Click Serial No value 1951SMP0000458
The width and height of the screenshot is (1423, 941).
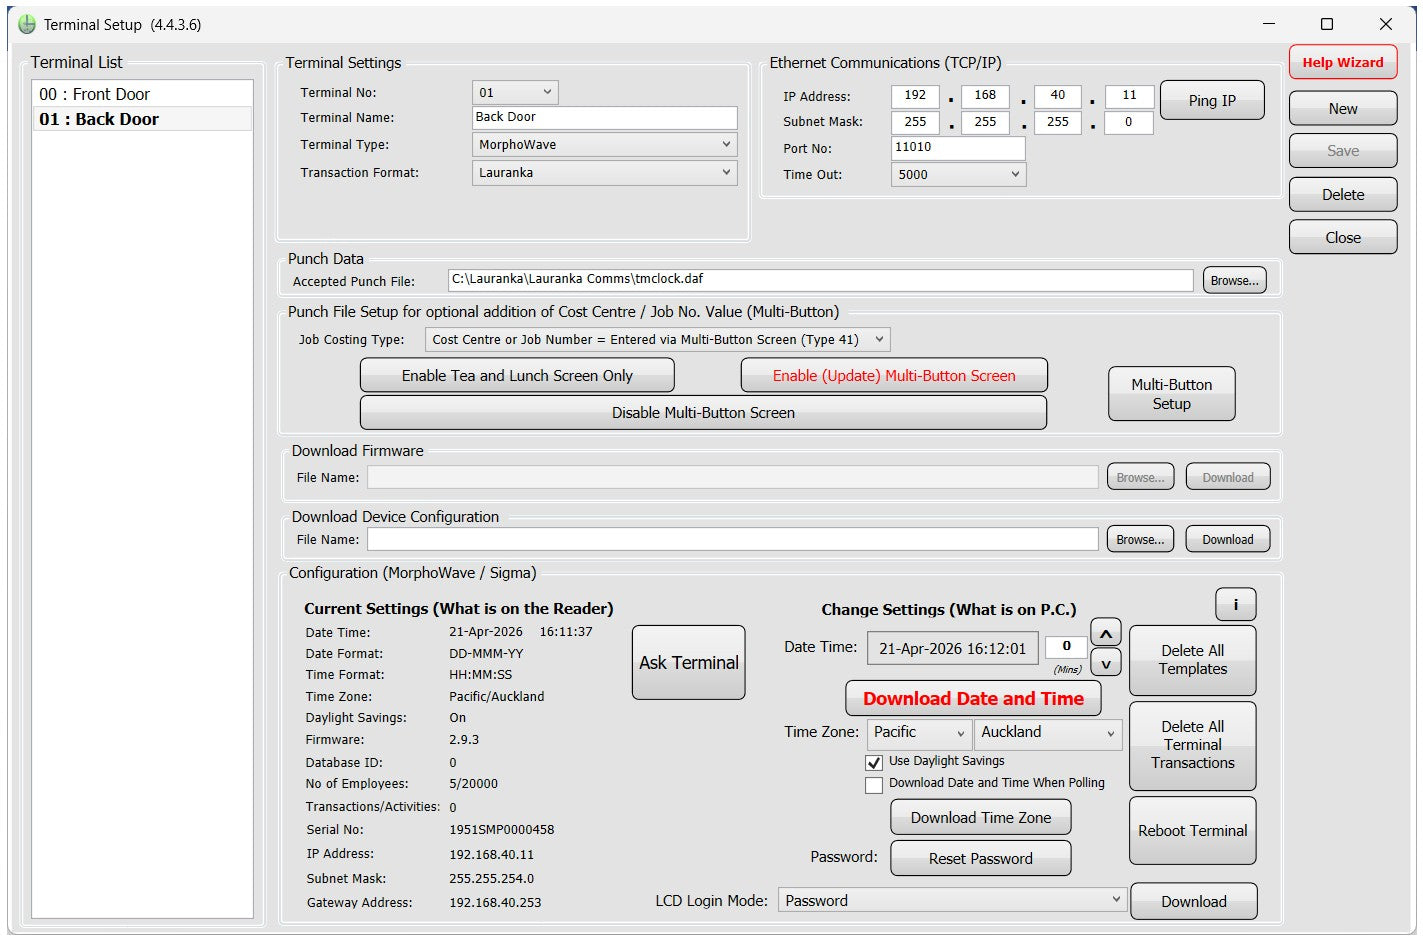[502, 830]
